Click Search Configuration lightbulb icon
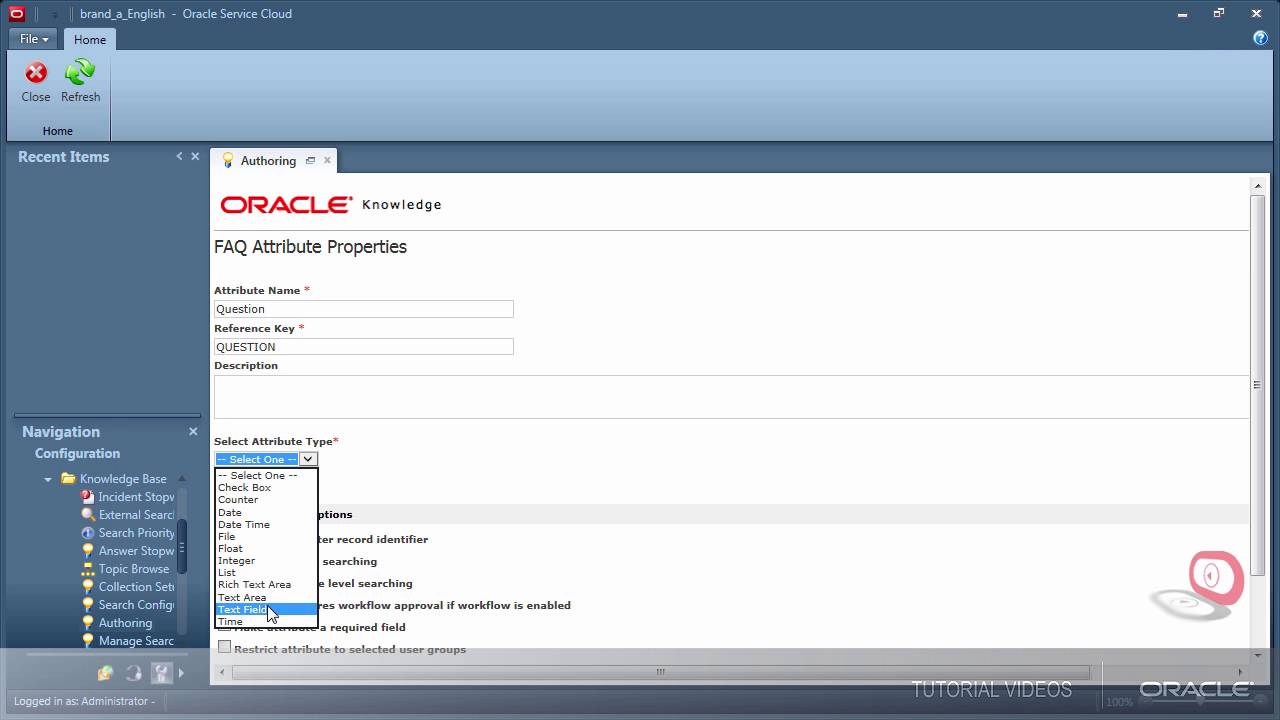The height and width of the screenshot is (720, 1280). coord(87,605)
